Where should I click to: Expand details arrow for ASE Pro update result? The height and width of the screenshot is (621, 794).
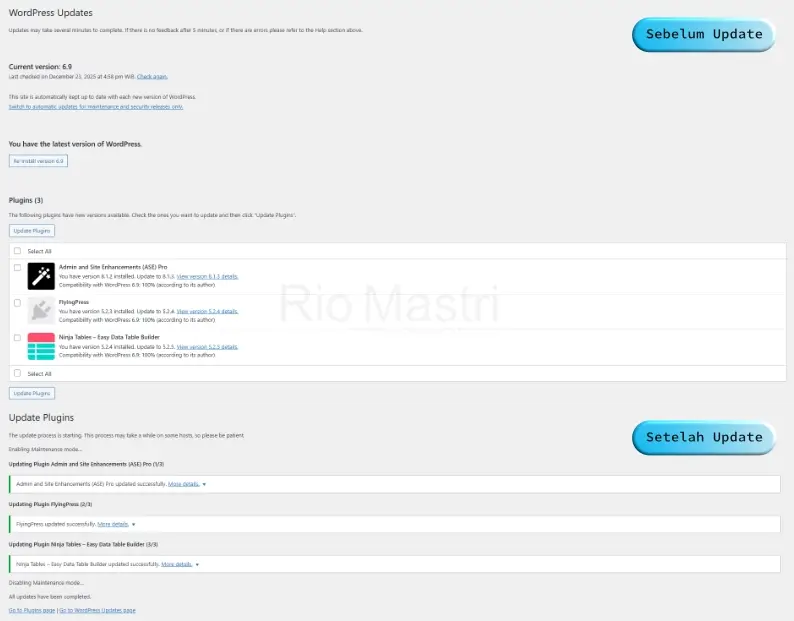[204, 484]
